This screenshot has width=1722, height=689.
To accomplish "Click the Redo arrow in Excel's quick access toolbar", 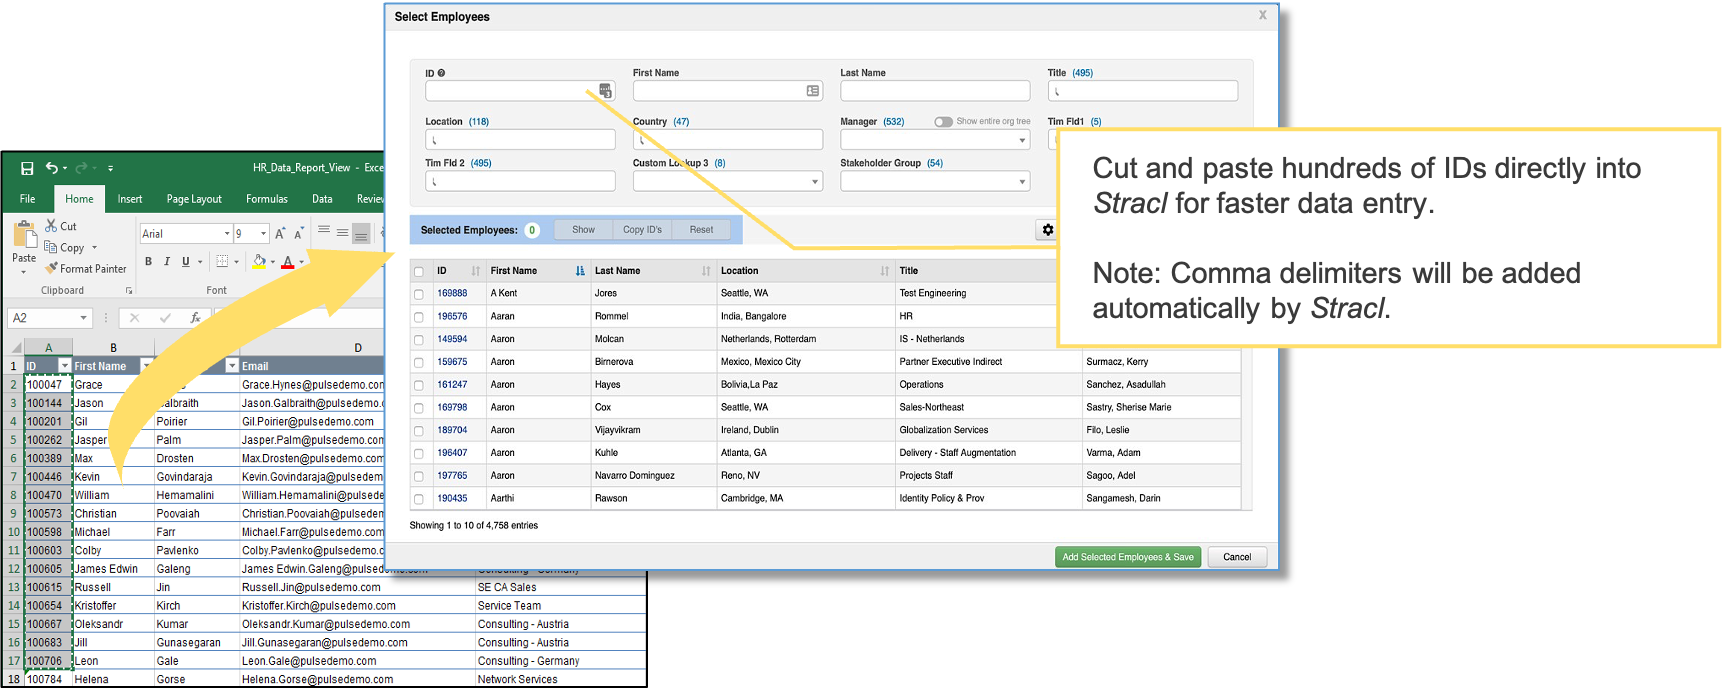I will [81, 168].
